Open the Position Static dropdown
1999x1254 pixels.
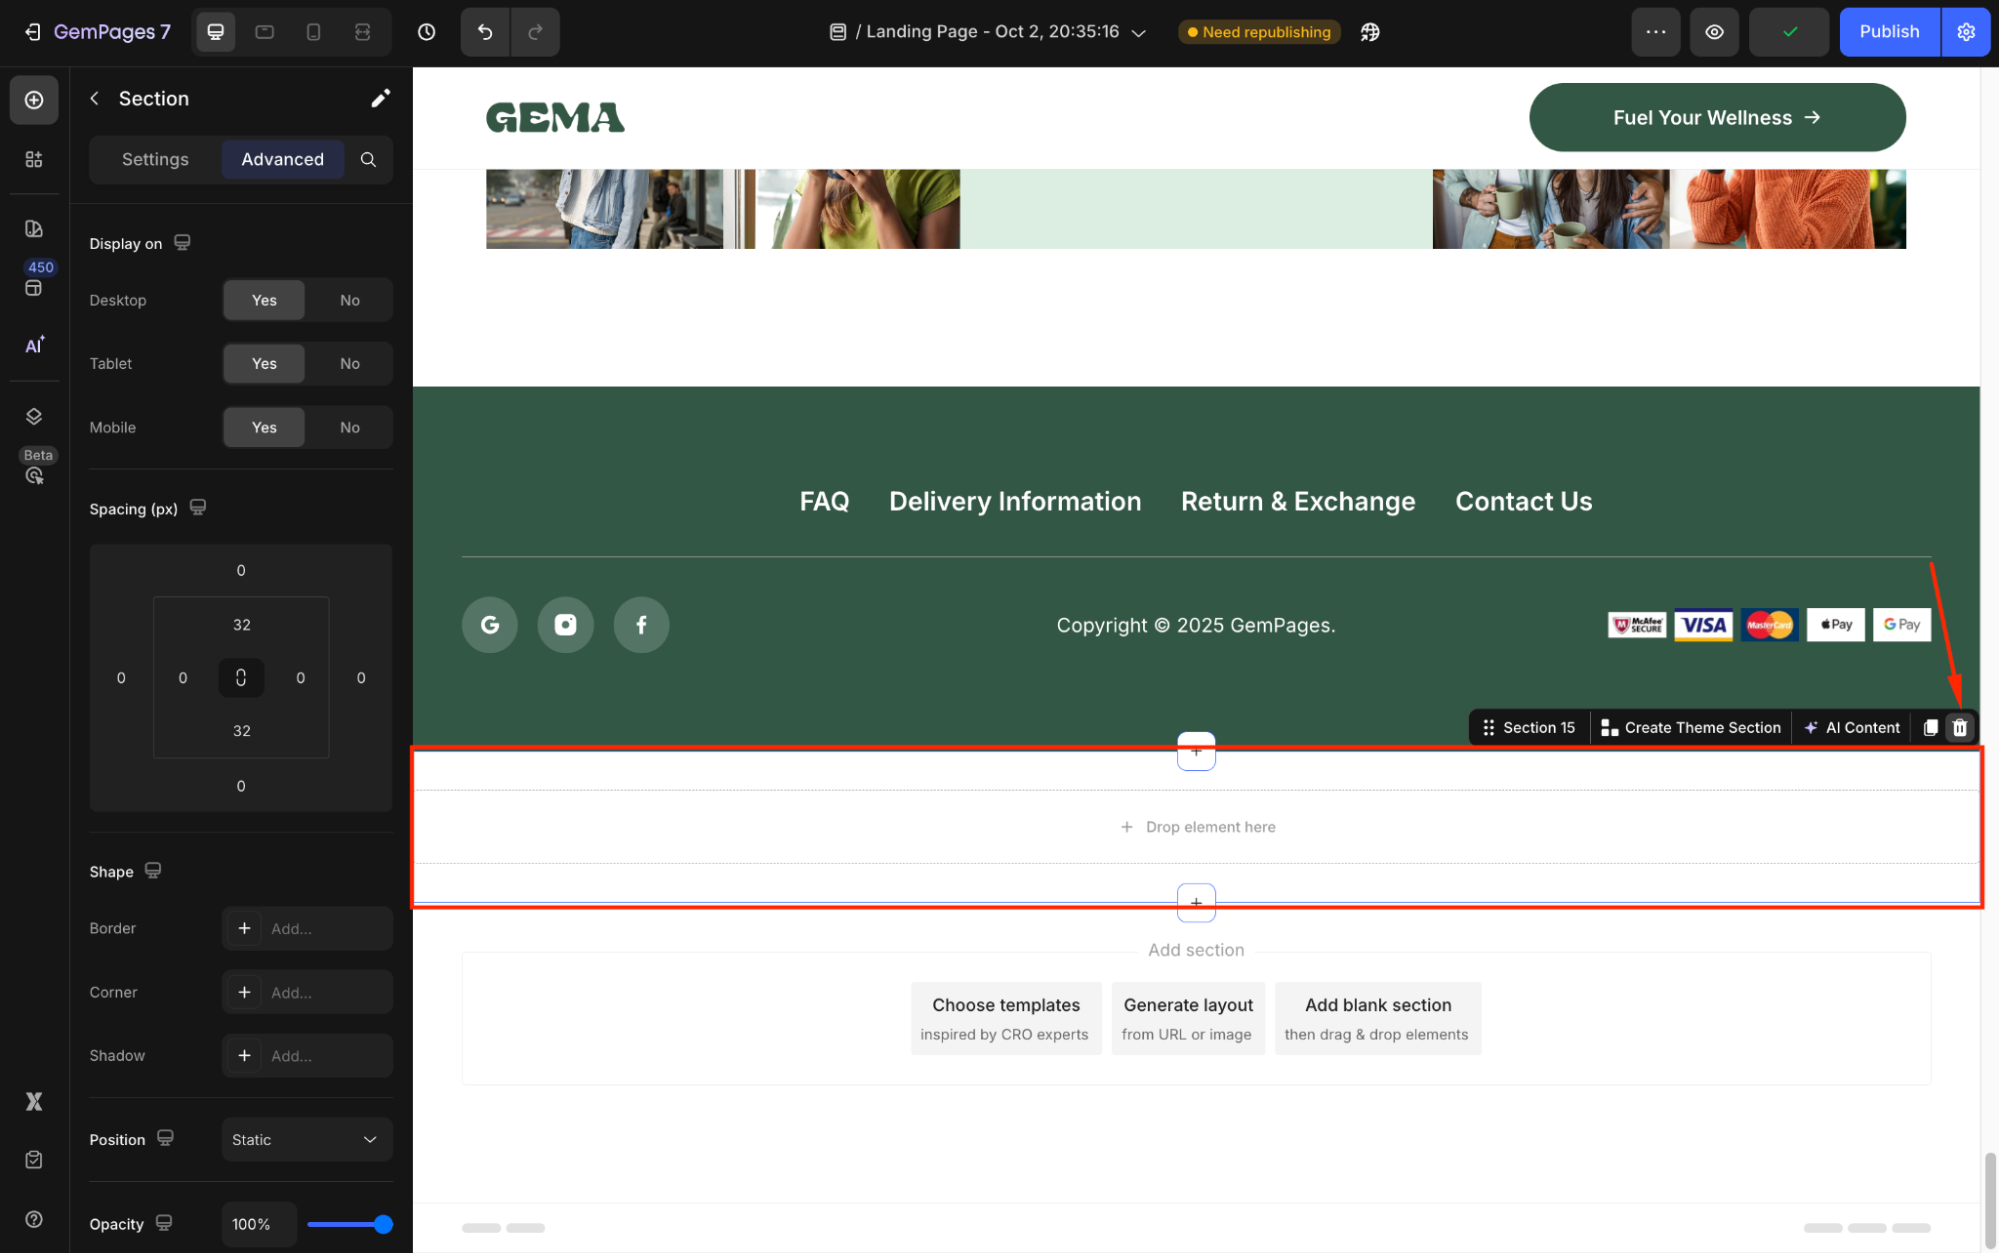[x=306, y=1140]
